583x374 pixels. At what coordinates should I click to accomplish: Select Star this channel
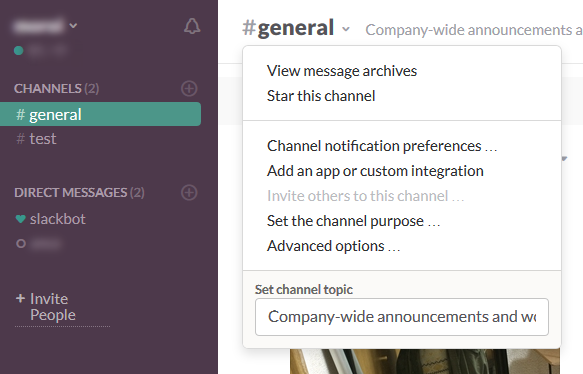pyautogui.click(x=321, y=96)
